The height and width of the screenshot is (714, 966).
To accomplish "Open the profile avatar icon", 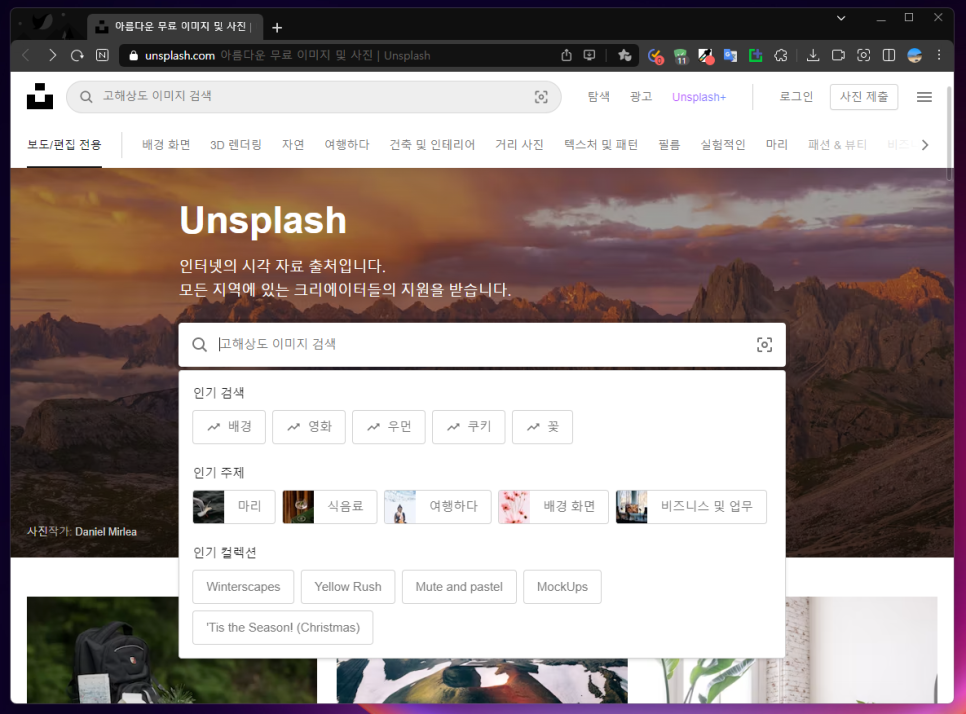I will [914, 55].
